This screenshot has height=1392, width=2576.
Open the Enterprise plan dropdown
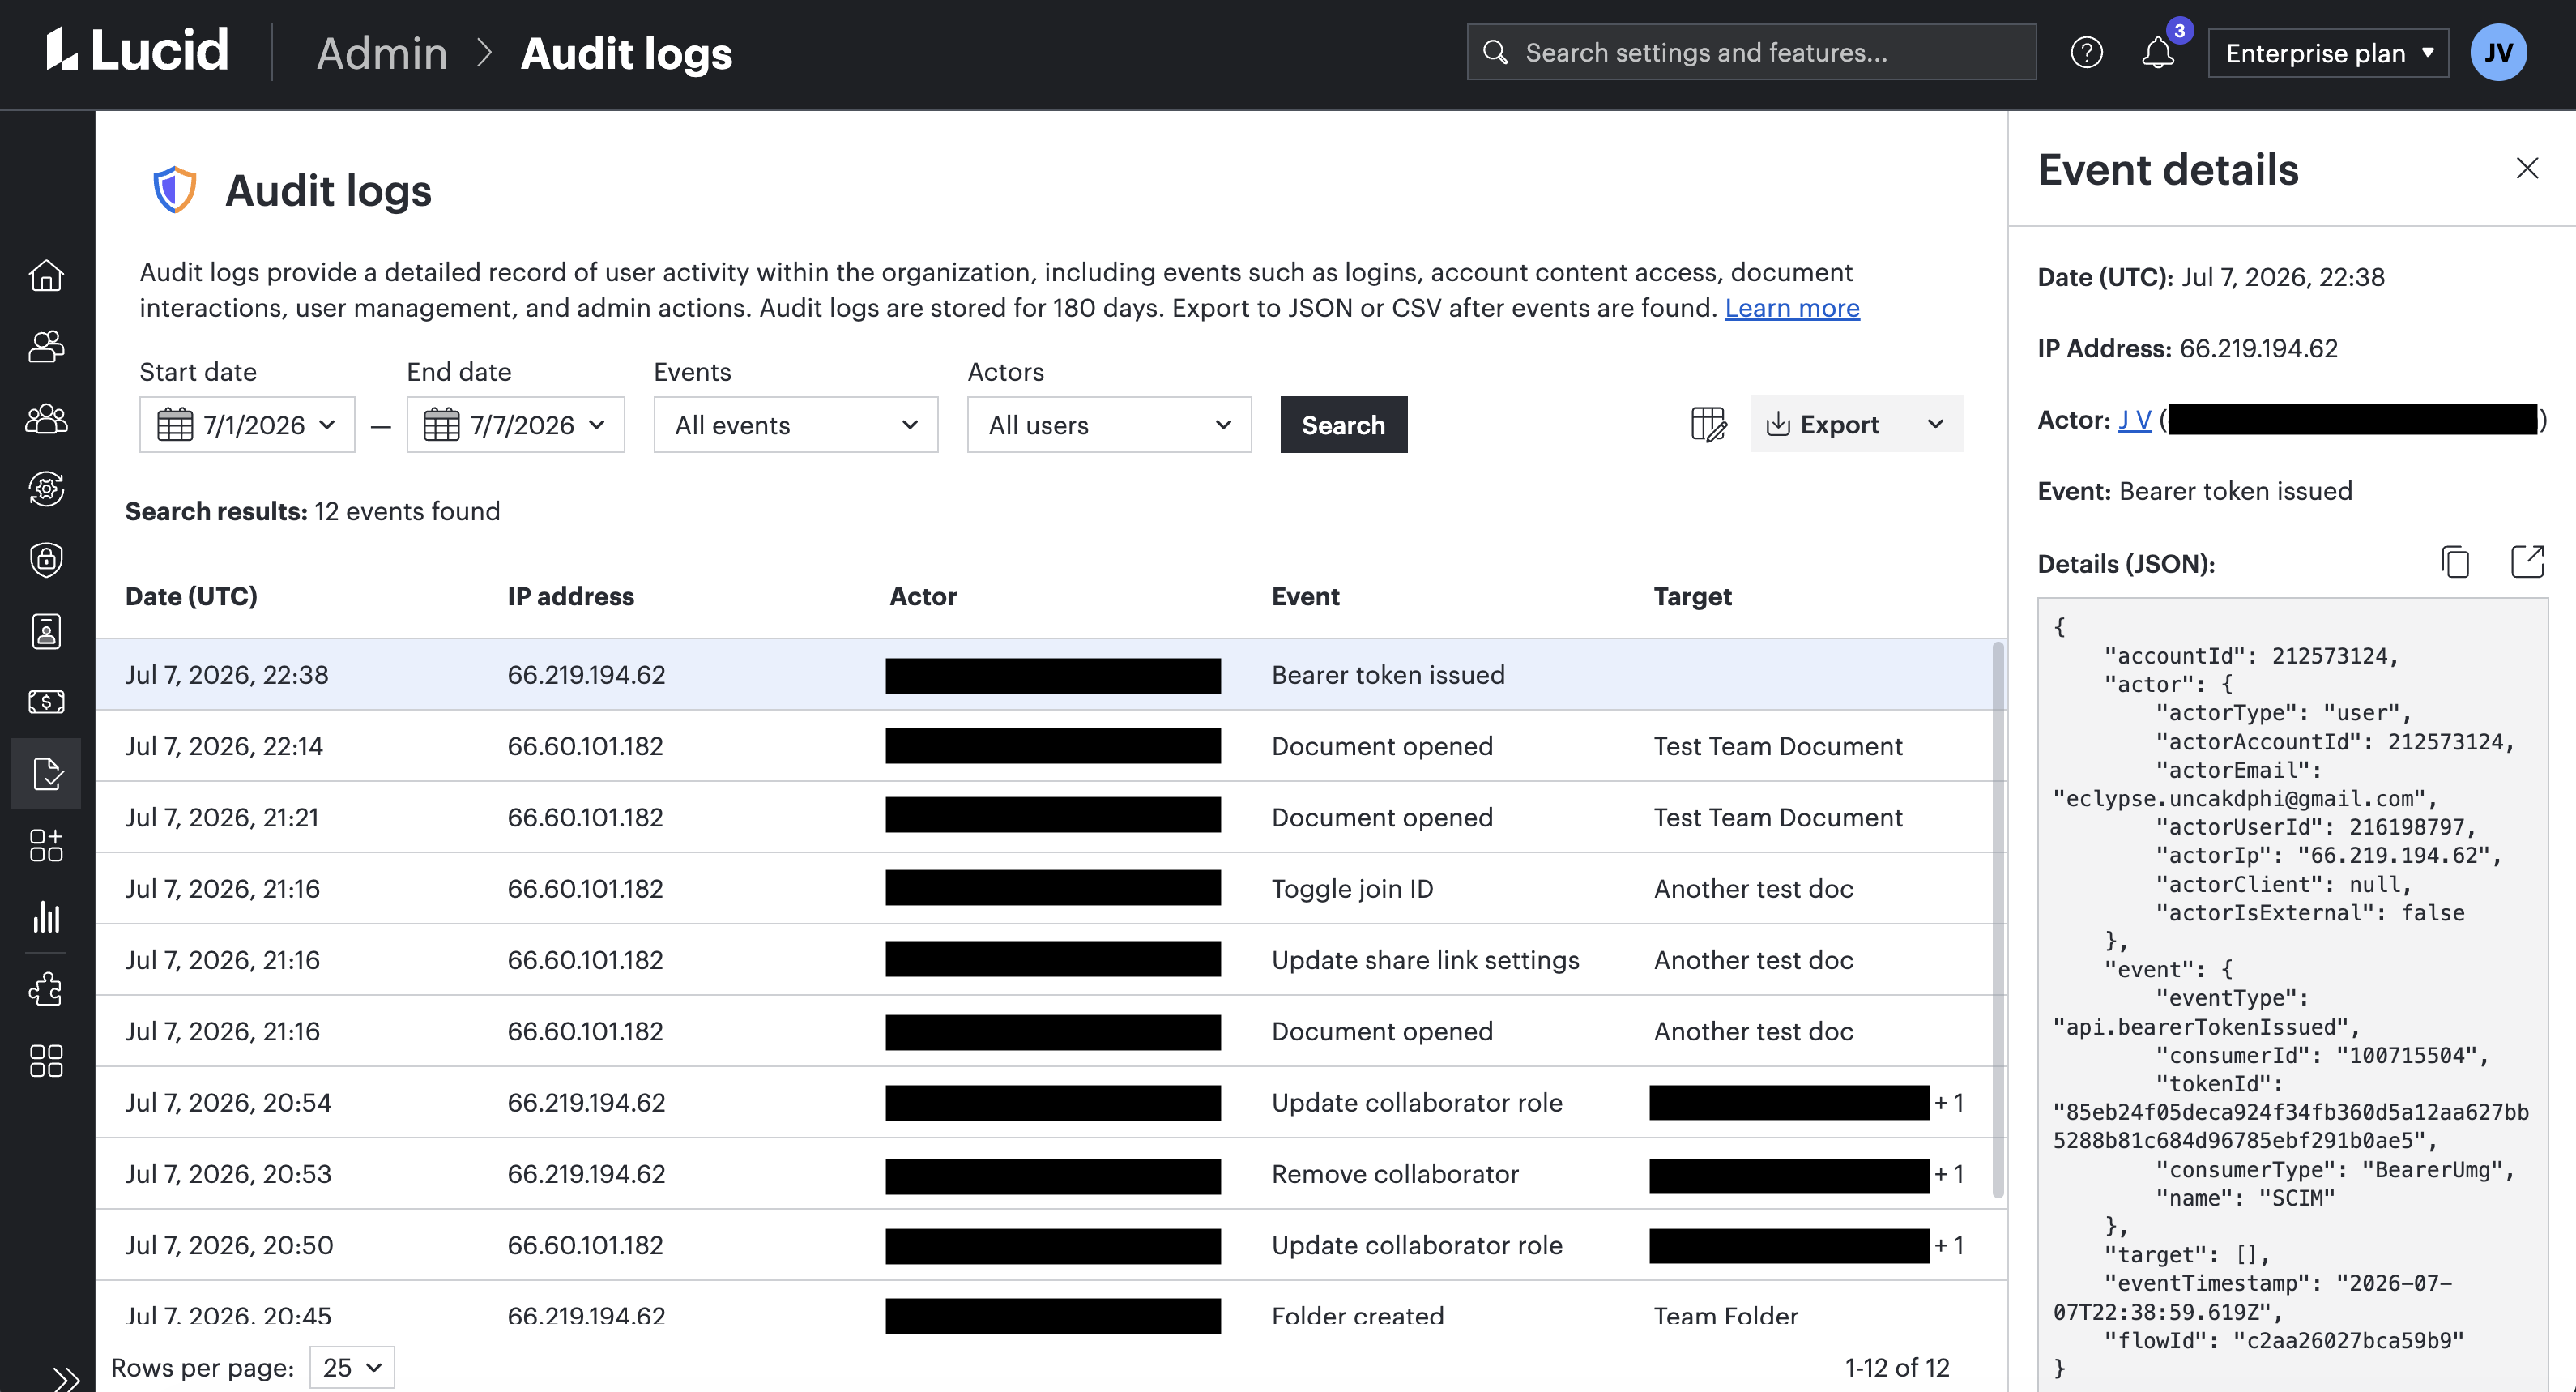(2328, 53)
